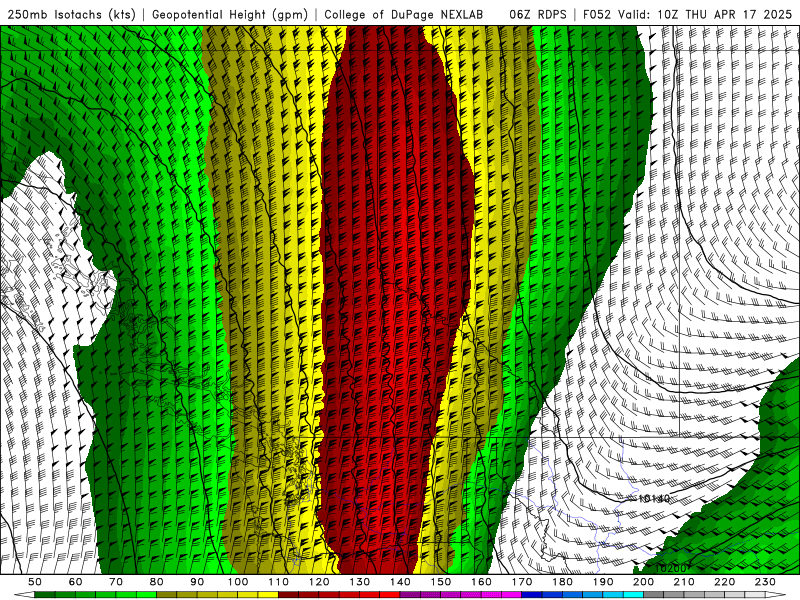Click the darkest green swatch in the color bar
The height and width of the screenshot is (600, 800).
(x=45, y=595)
